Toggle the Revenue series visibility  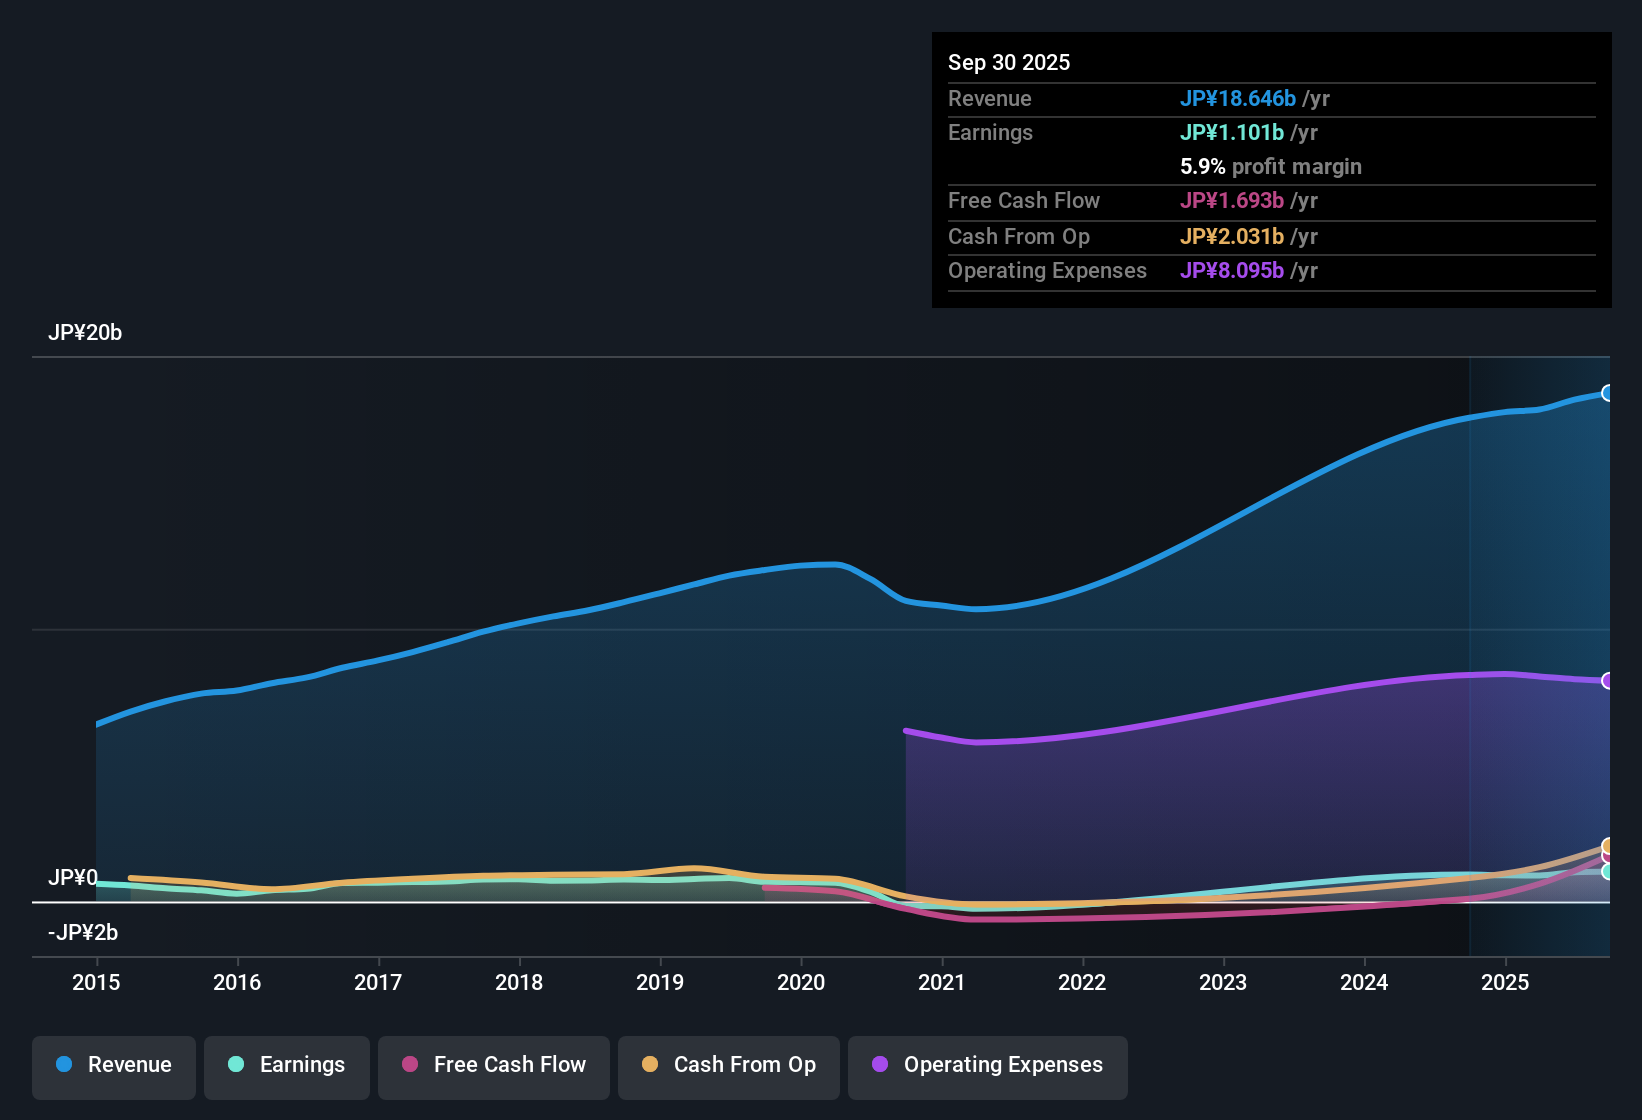point(113,1065)
